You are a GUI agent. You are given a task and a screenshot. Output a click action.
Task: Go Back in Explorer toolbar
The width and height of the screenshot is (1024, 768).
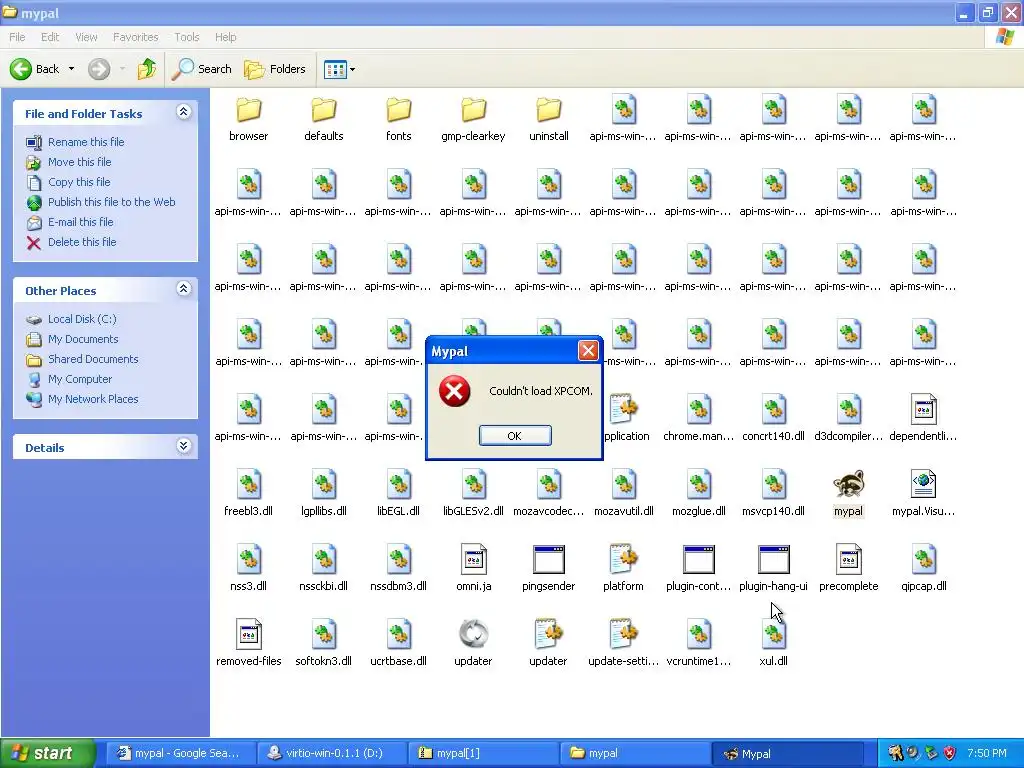pyautogui.click(x=35, y=69)
